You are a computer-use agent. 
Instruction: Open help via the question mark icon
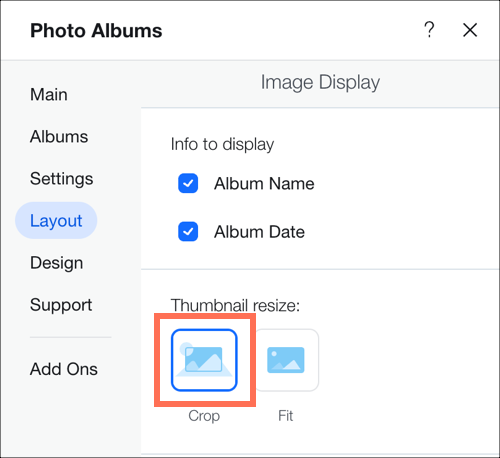coord(429,30)
